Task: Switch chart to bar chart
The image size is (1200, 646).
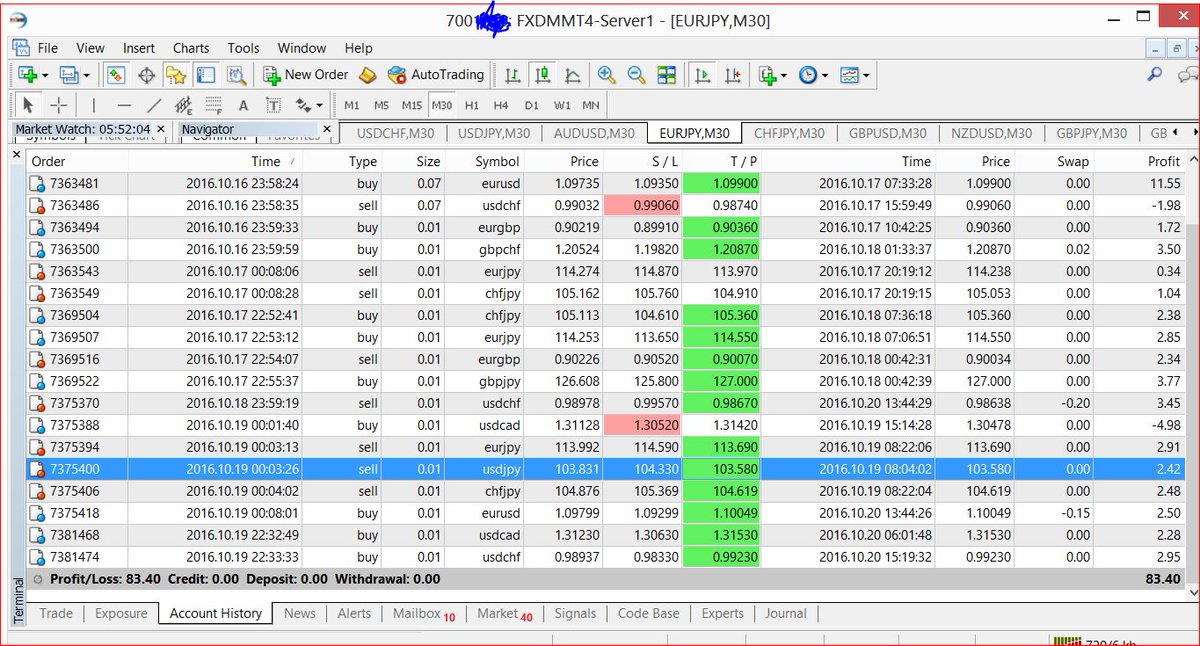Action: pyautogui.click(x=513, y=74)
